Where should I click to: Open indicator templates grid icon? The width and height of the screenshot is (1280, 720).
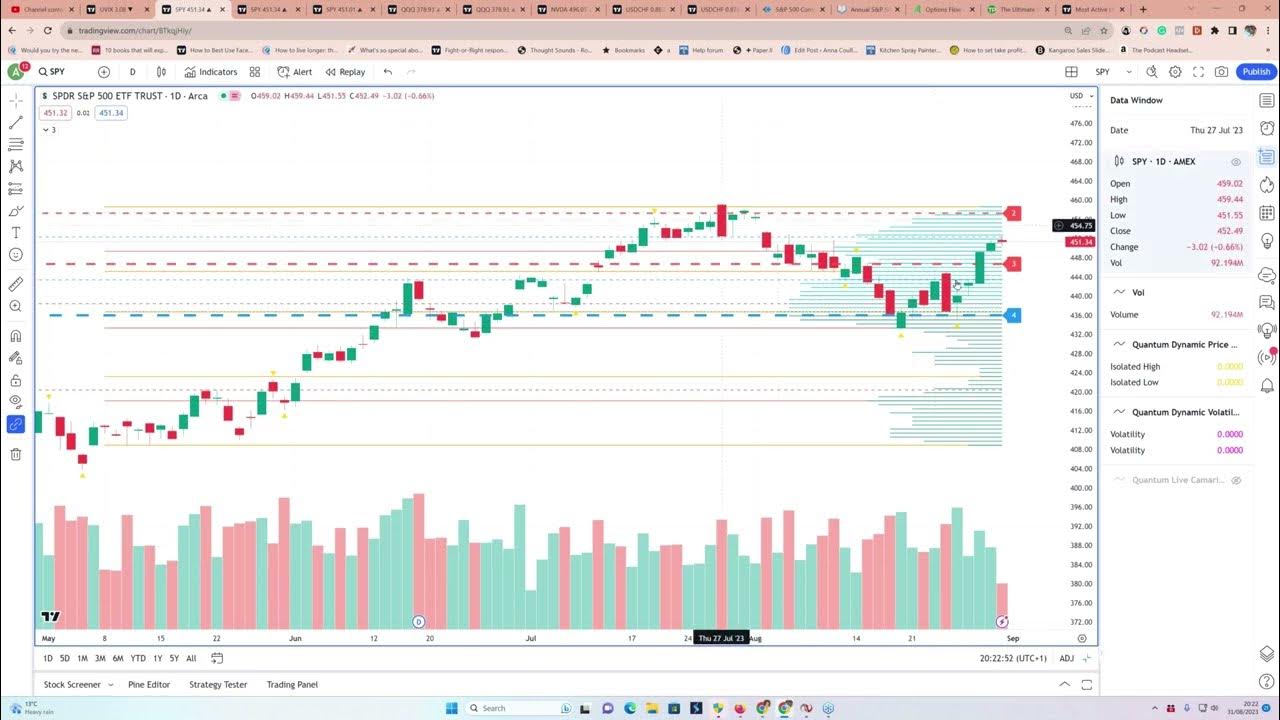click(x=255, y=72)
